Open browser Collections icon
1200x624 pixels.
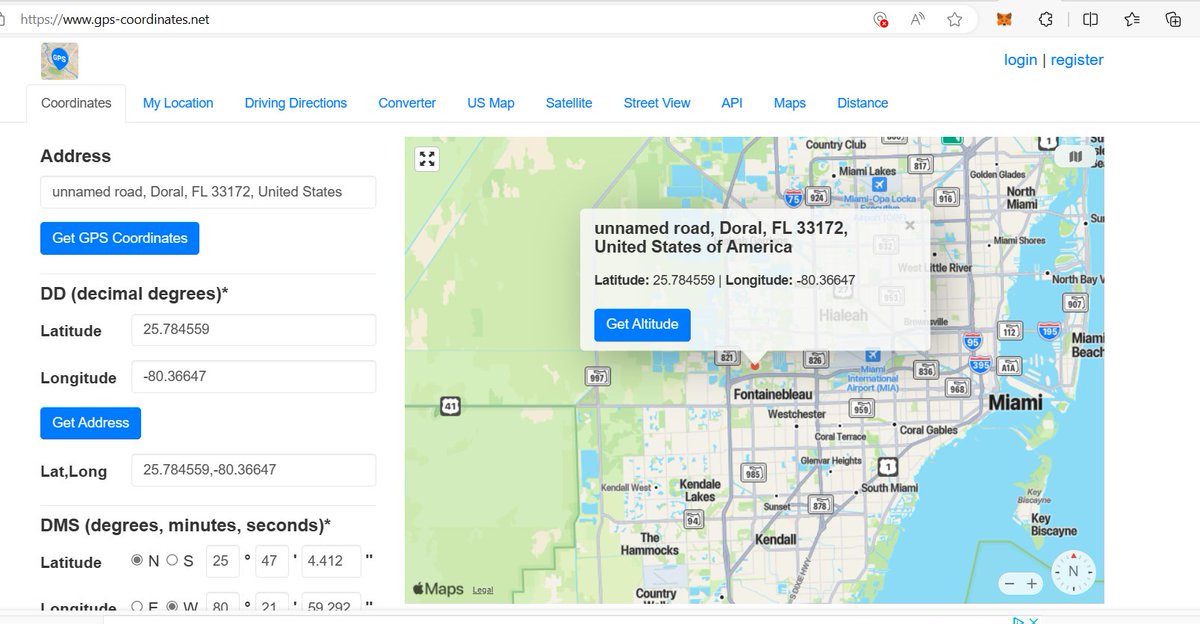coord(1174,19)
